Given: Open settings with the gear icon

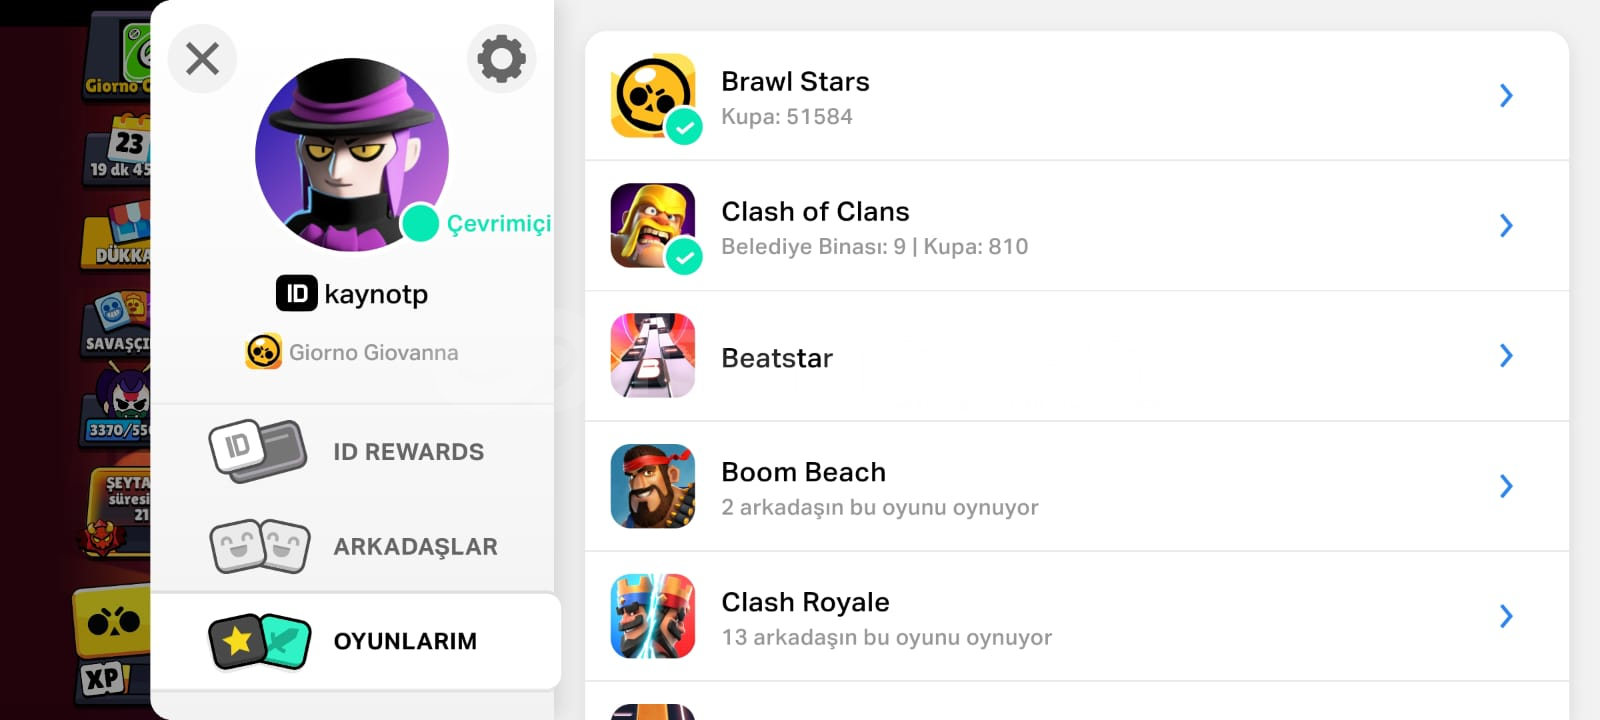Looking at the screenshot, I should pos(502,59).
